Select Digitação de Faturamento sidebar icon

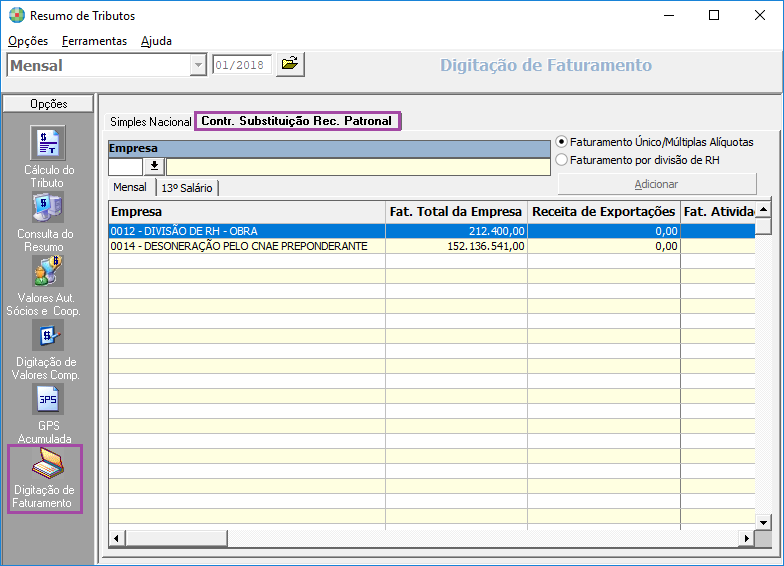click(48, 464)
